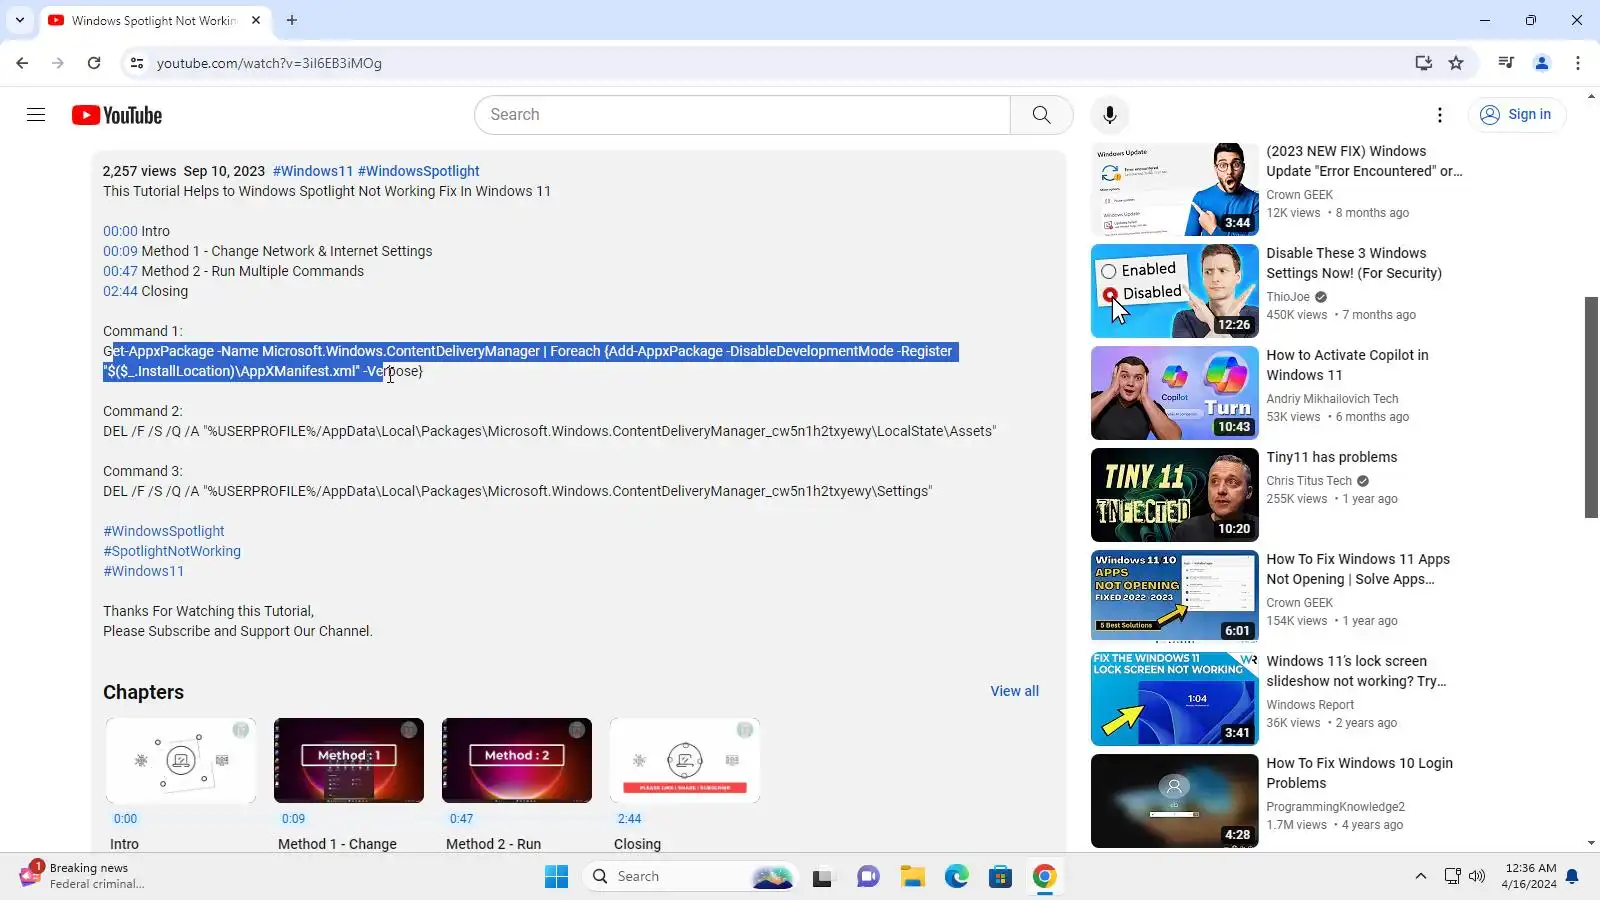1600x900 pixels.
Task: Switch to Chrome on the taskbar
Action: [1045, 877]
